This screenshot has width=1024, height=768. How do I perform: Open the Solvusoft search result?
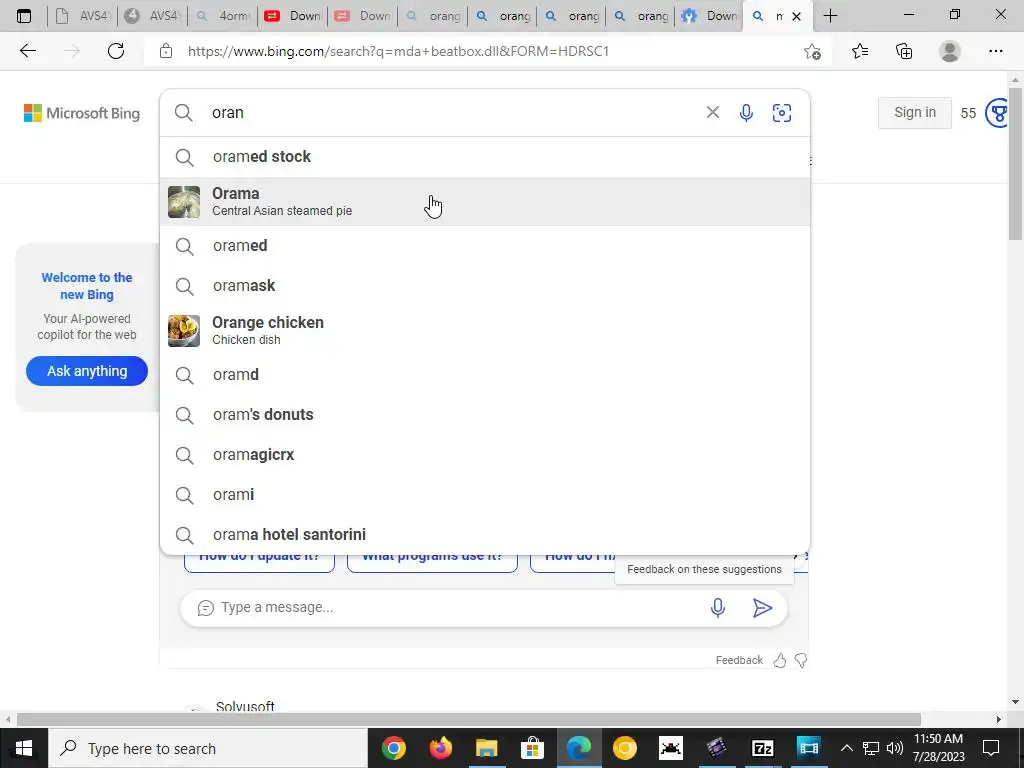245,707
